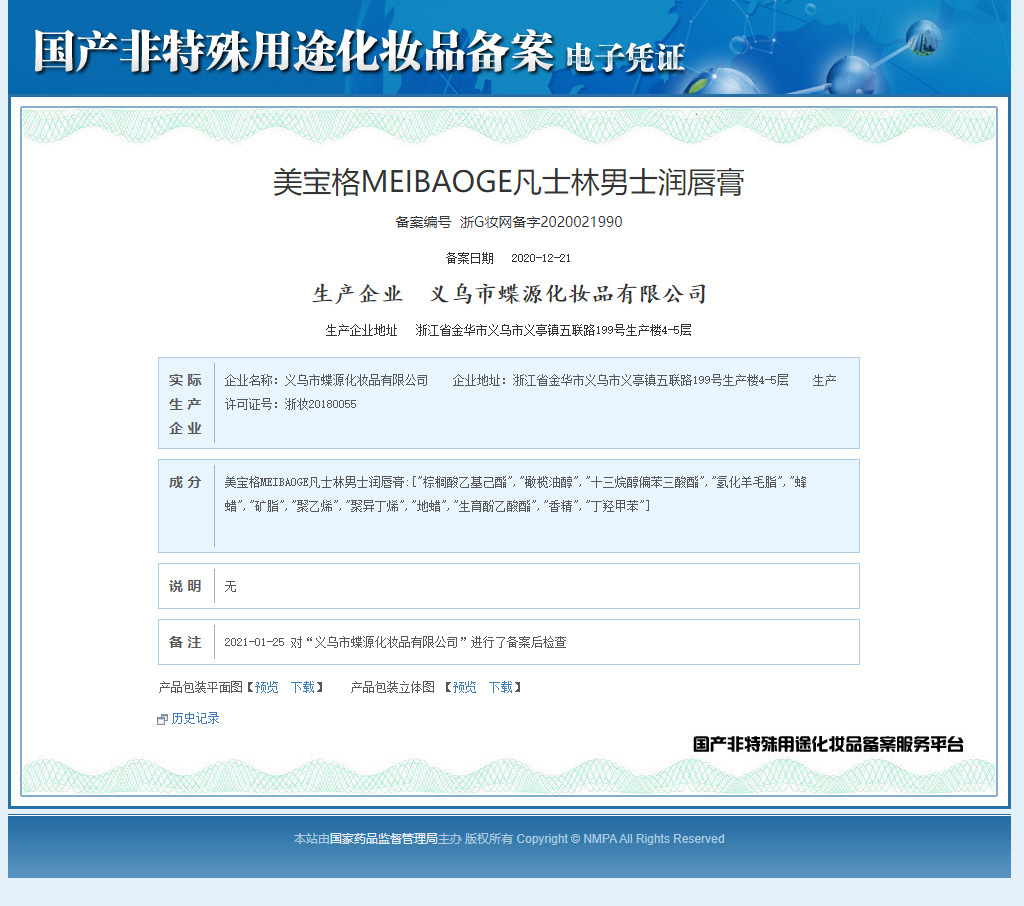Click manufacturer name 义乌市蝶源化妆品有限公司 heading
The image size is (1024, 906).
pyautogui.click(x=568, y=294)
